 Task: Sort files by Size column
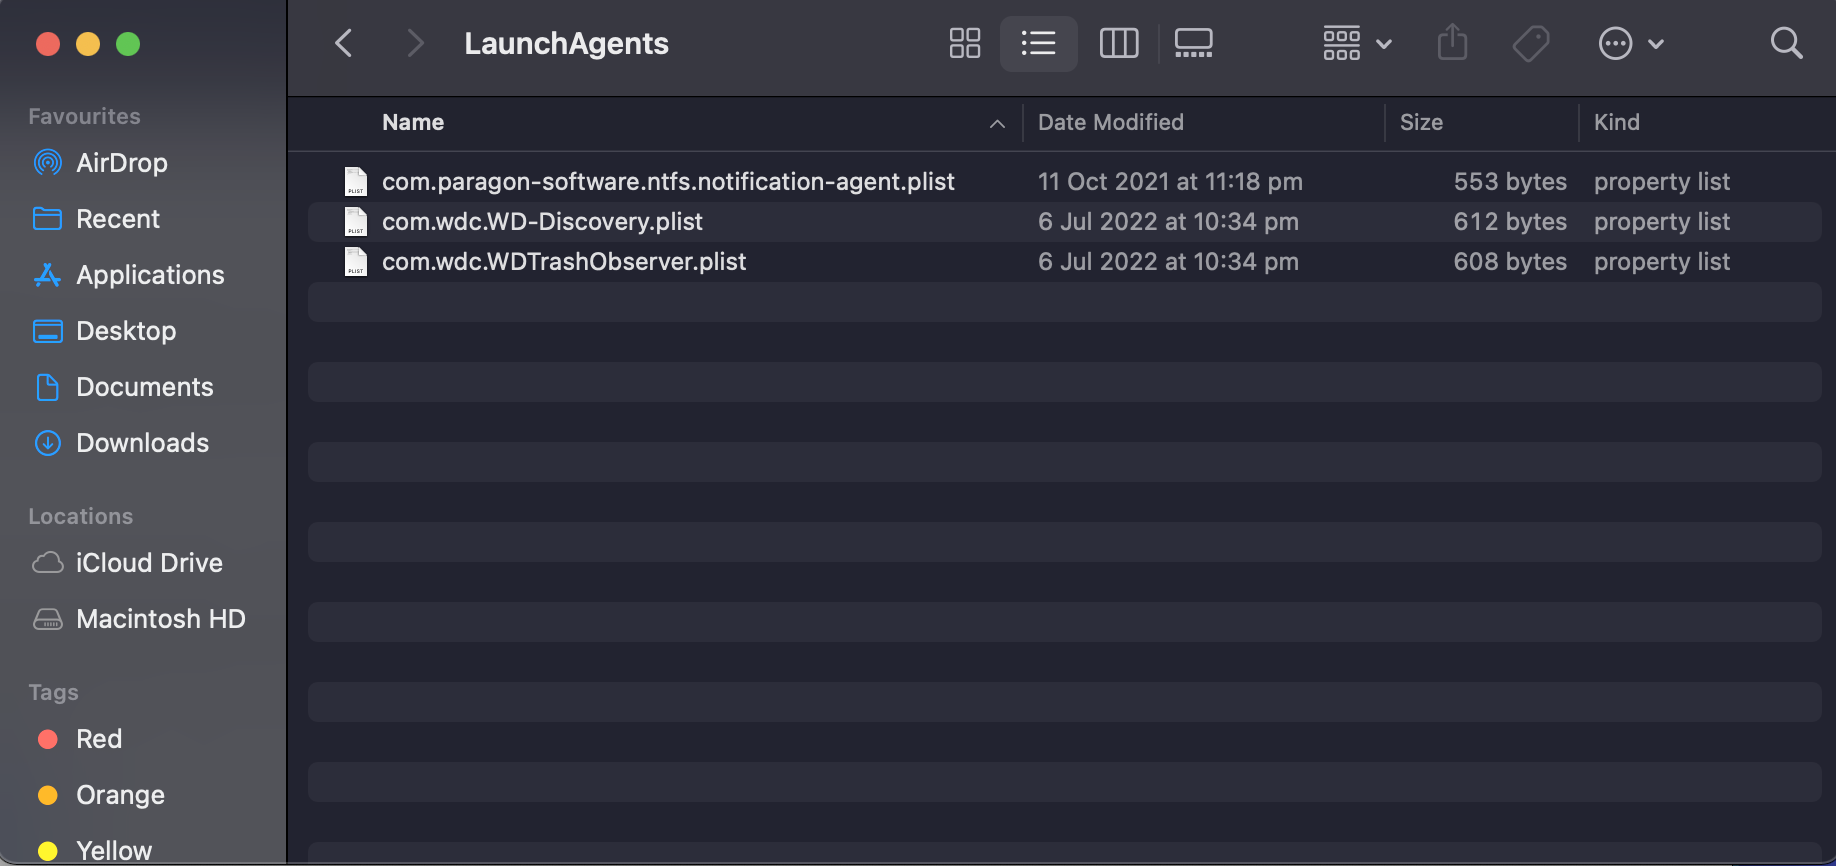(x=1421, y=122)
